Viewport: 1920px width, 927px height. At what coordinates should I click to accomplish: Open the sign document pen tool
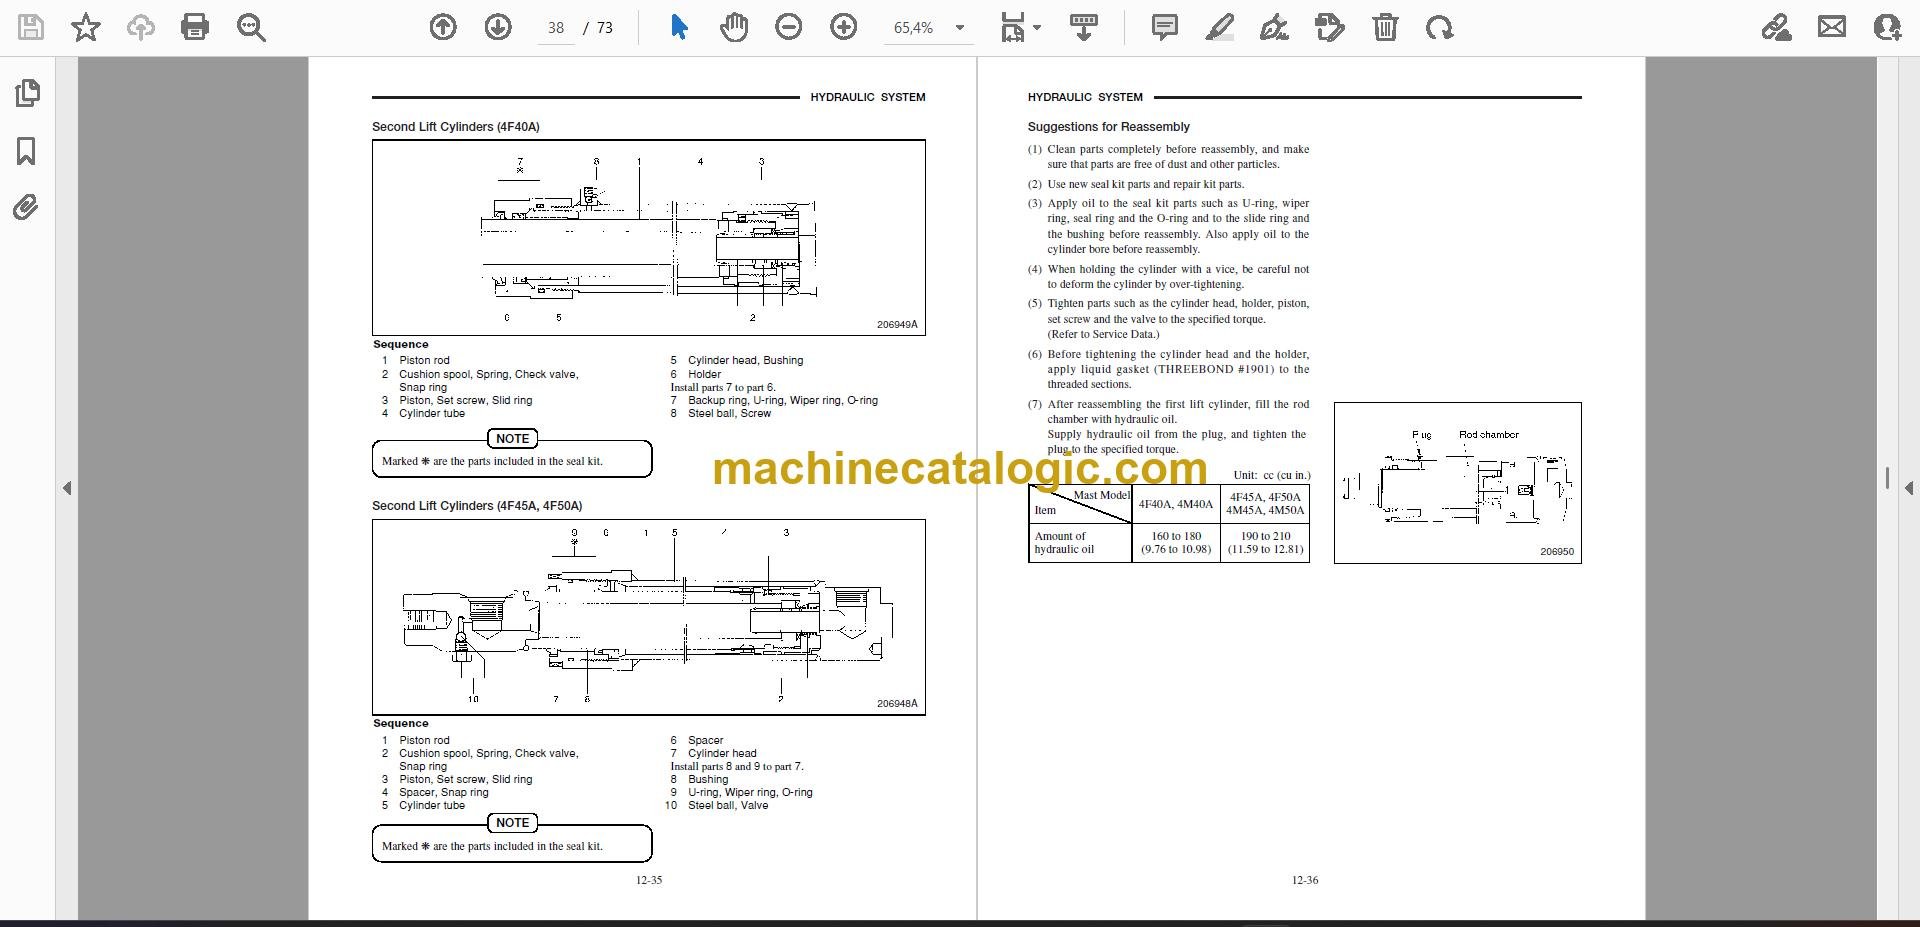(1274, 27)
